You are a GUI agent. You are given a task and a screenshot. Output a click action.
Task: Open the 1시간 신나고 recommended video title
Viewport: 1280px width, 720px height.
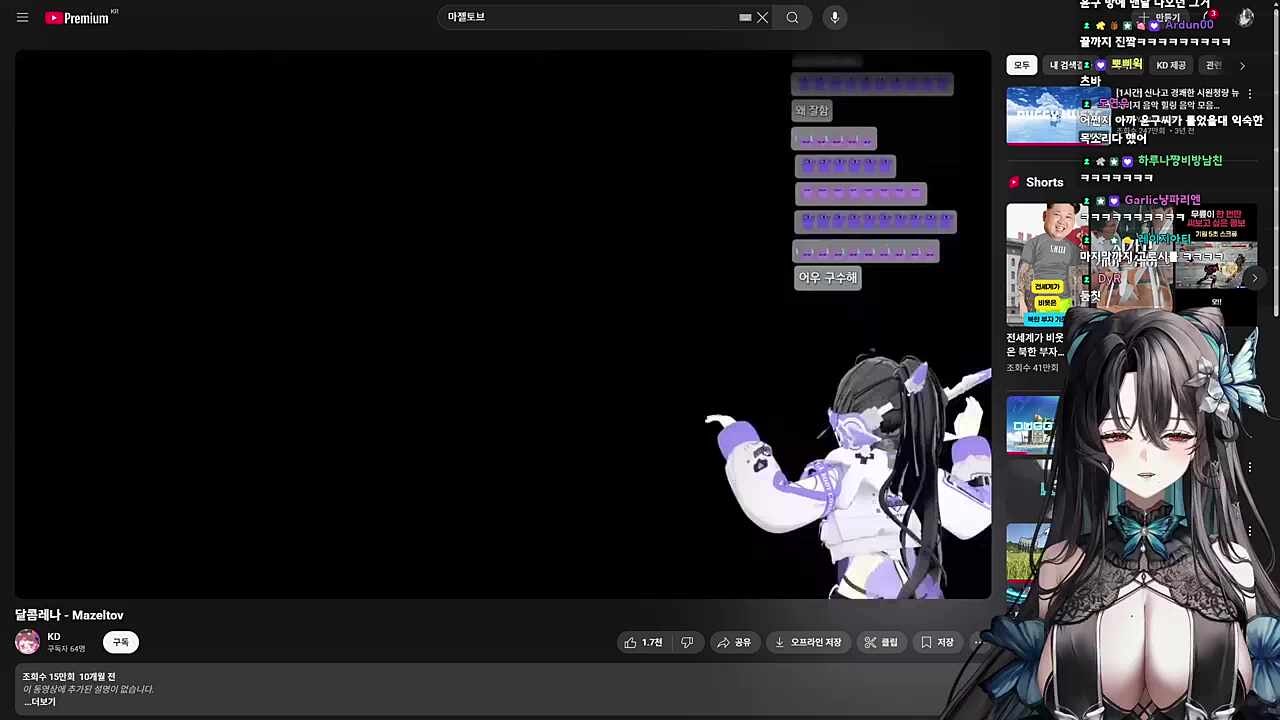click(x=1177, y=99)
